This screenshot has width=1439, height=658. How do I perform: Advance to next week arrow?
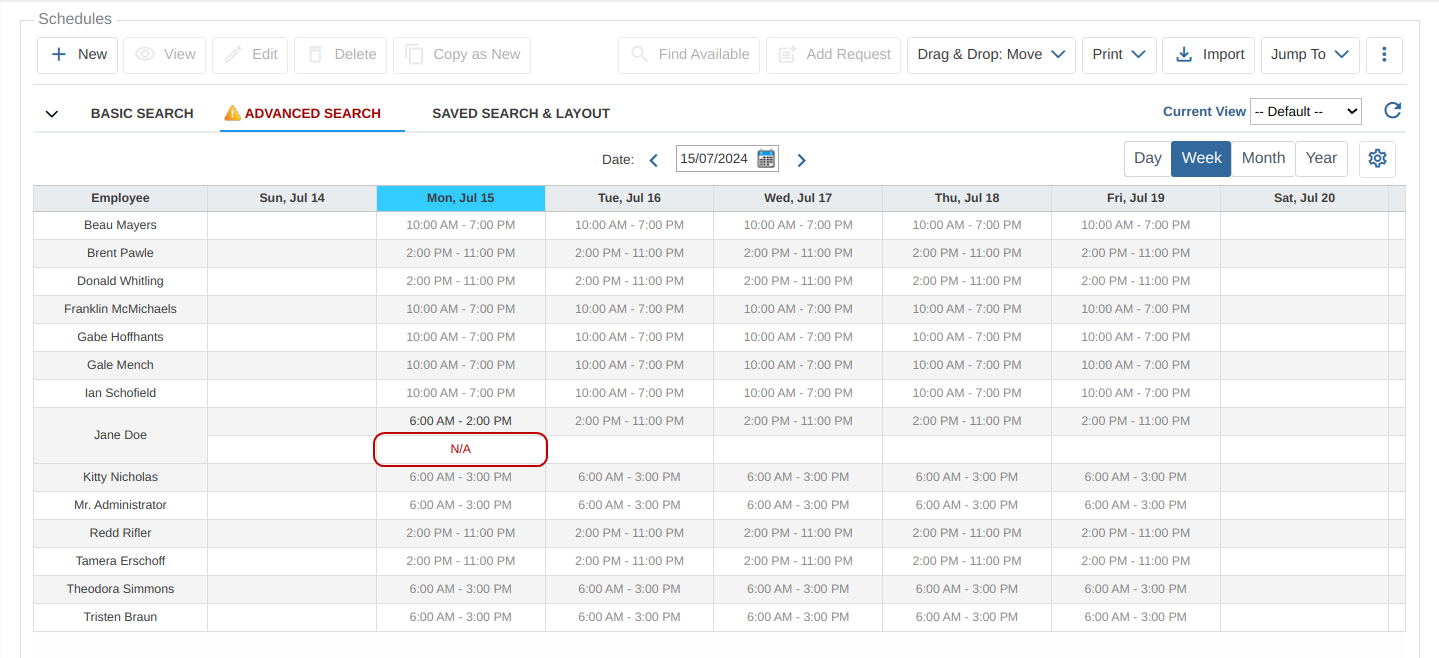click(x=801, y=160)
